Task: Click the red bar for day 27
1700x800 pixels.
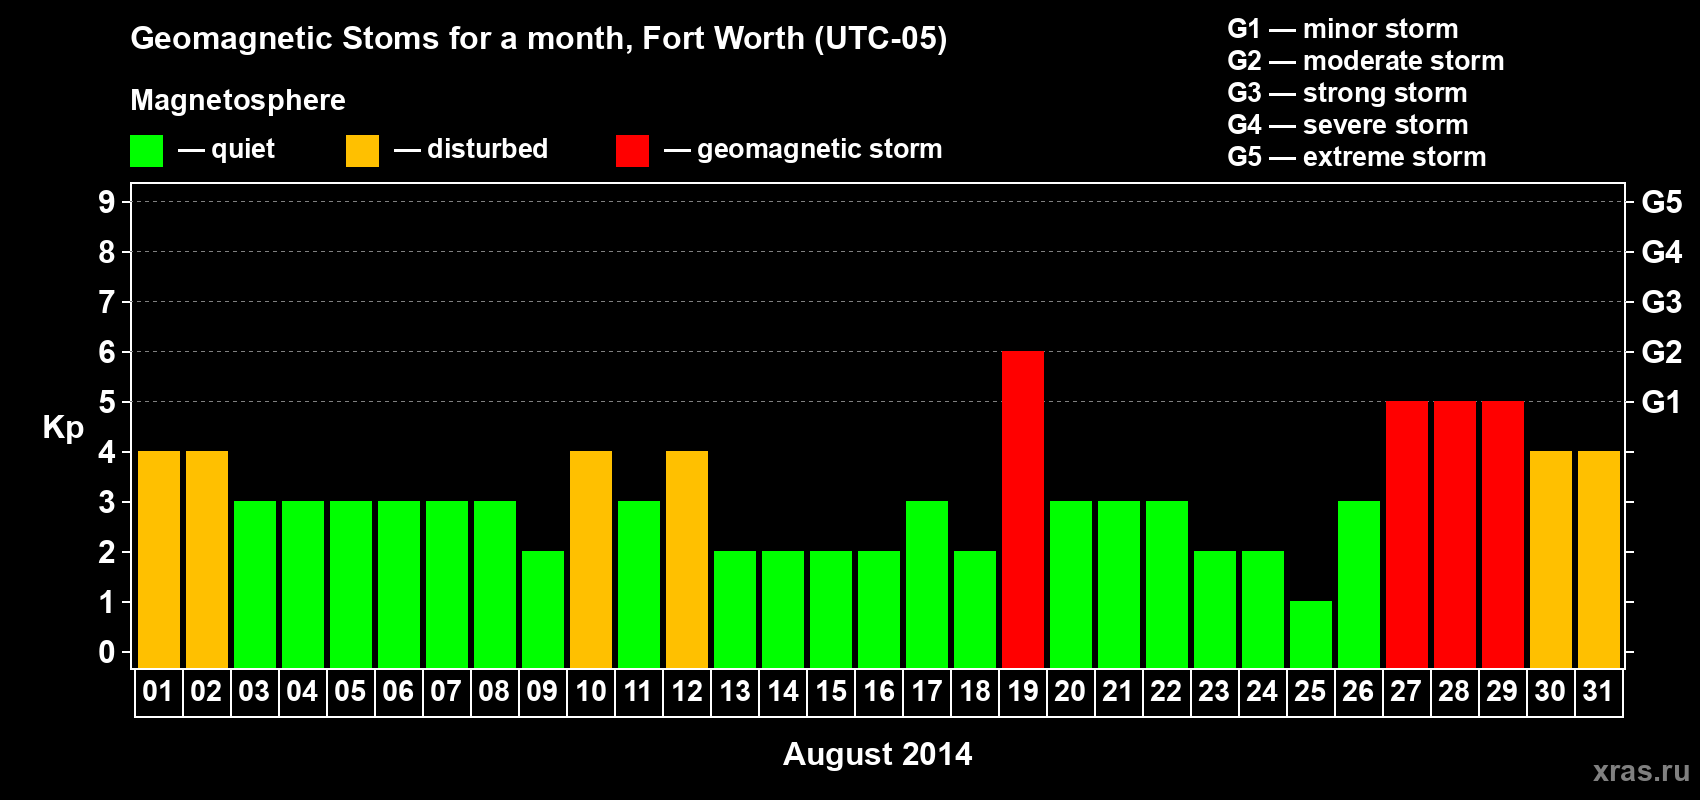Action: [x=1407, y=534]
